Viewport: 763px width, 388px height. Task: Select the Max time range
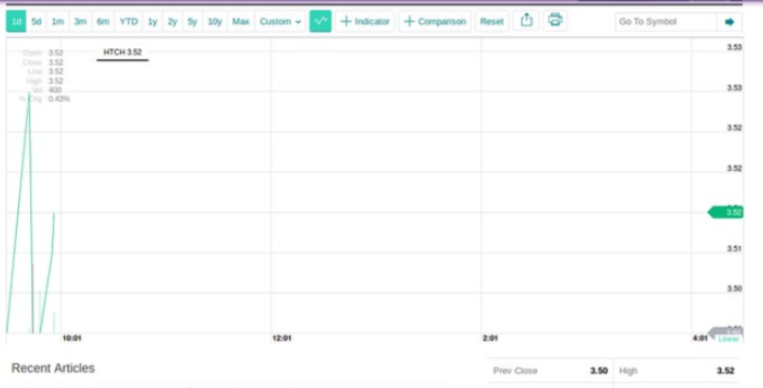[x=241, y=21]
